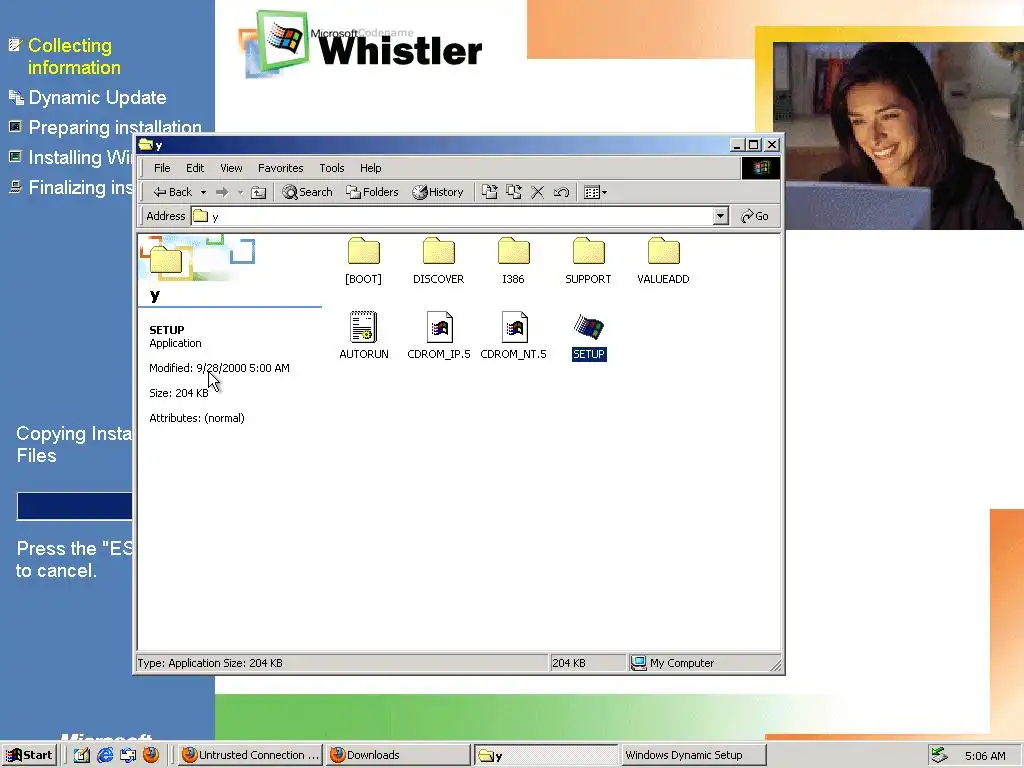Click the 'Modified: 9/28/2000 5:00 AM' text
Screen dimensions: 1024x768
pyautogui.click(x=219, y=368)
